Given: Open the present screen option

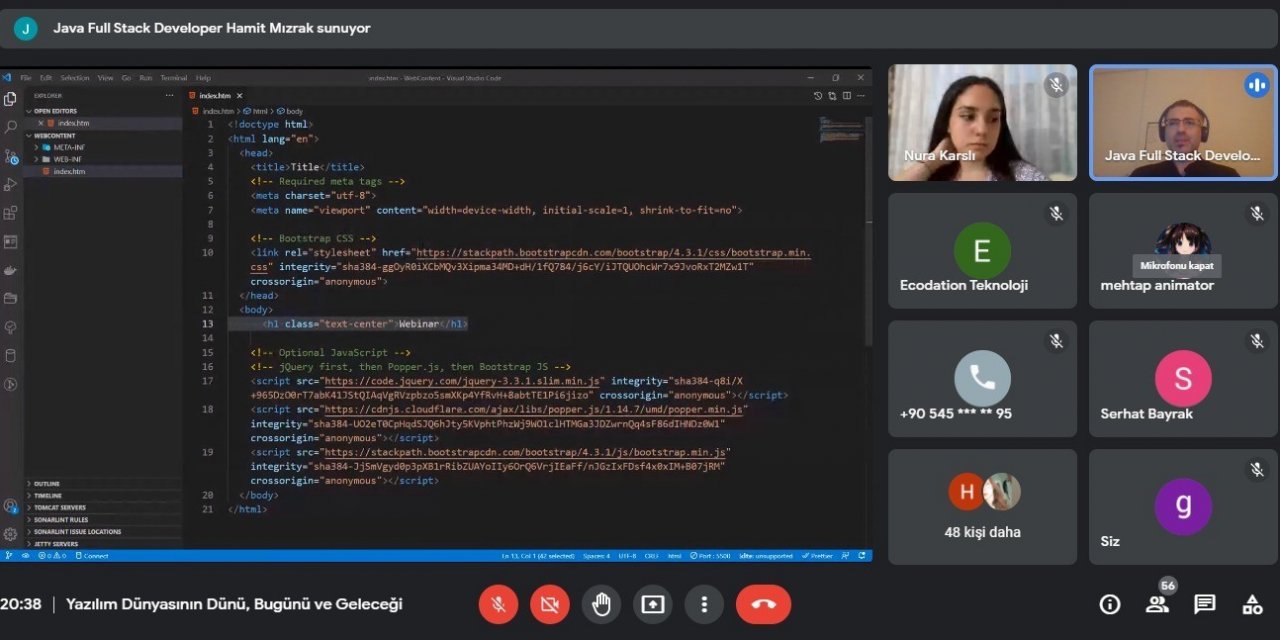Looking at the screenshot, I should click(x=653, y=604).
